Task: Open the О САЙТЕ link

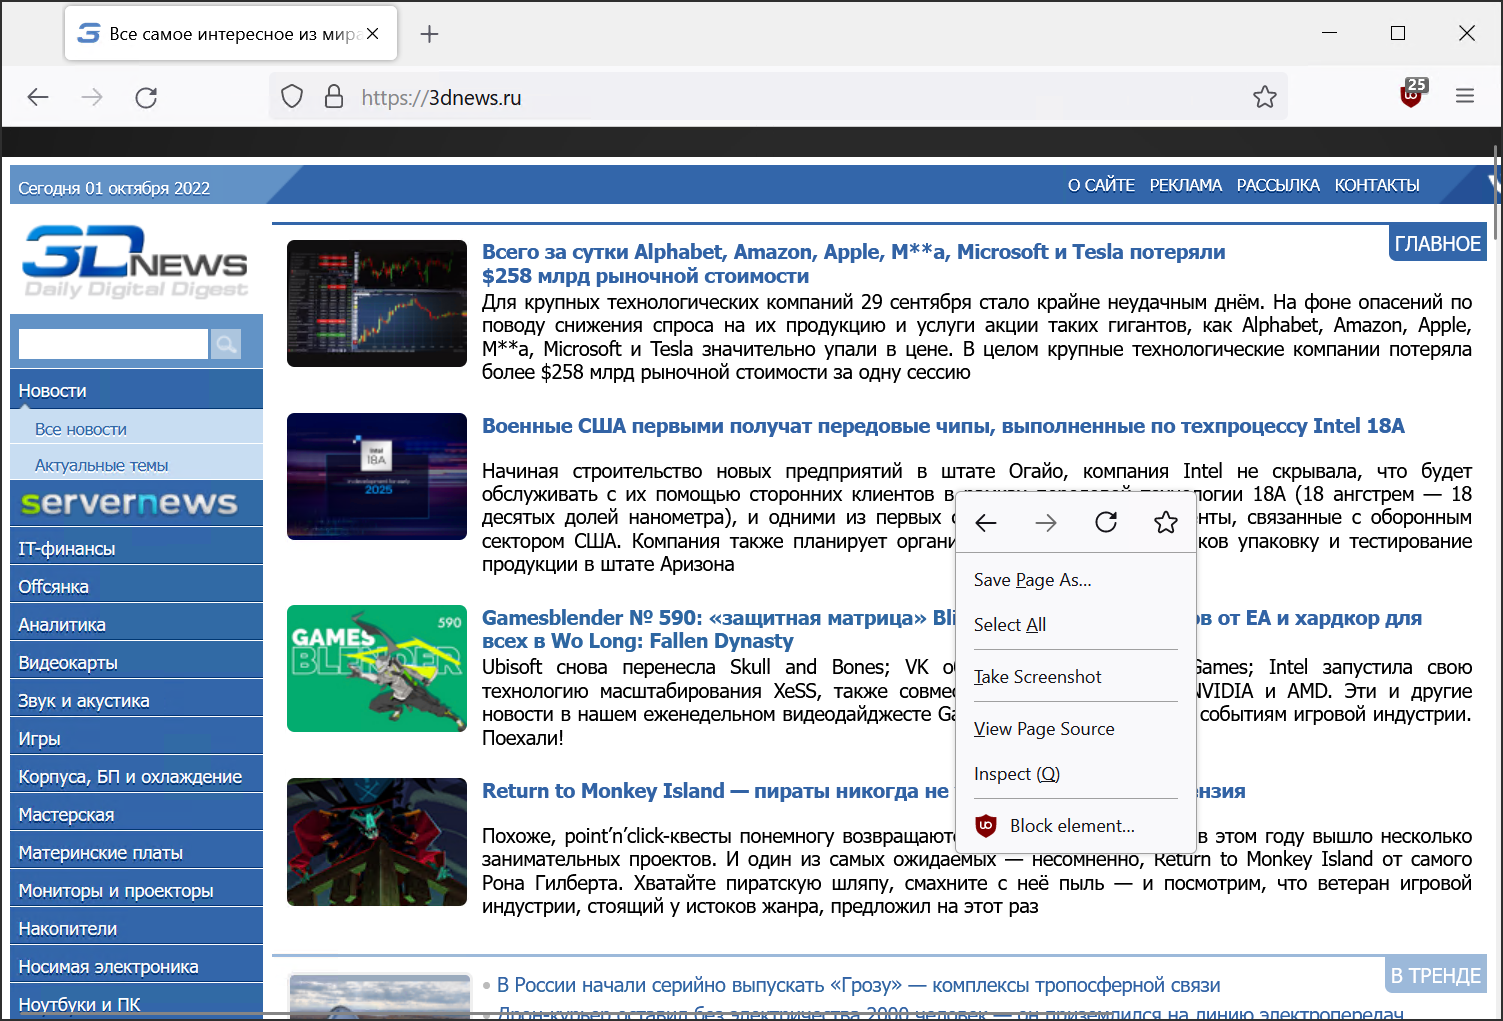Action: (1101, 185)
